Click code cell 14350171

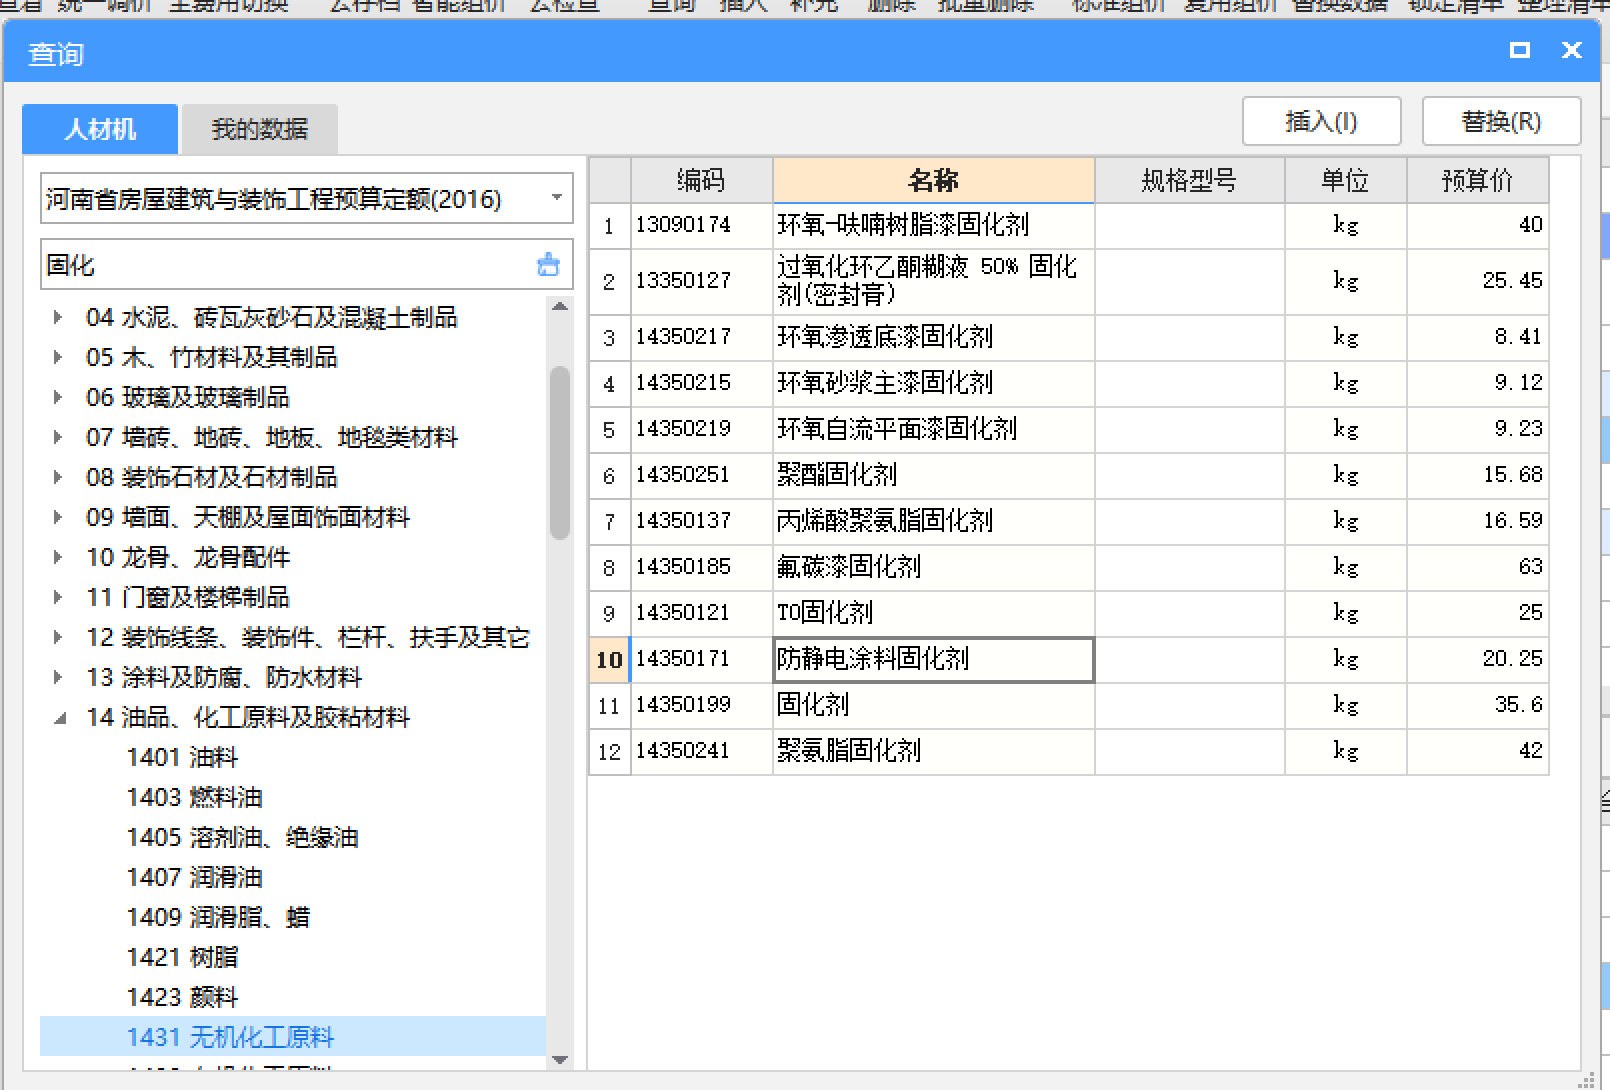701,659
